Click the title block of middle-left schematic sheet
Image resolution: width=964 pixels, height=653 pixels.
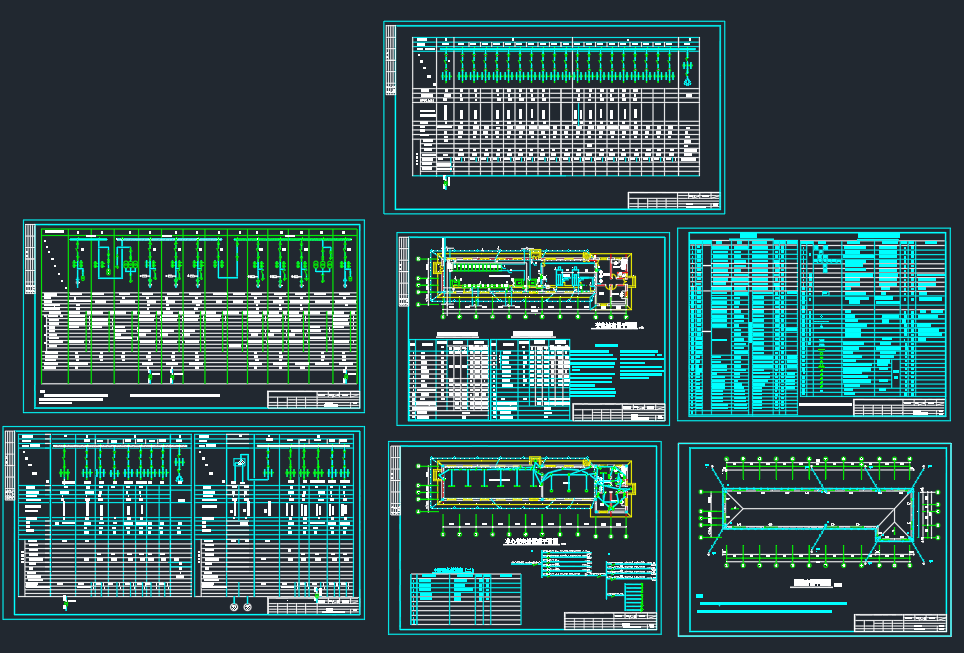313,400
